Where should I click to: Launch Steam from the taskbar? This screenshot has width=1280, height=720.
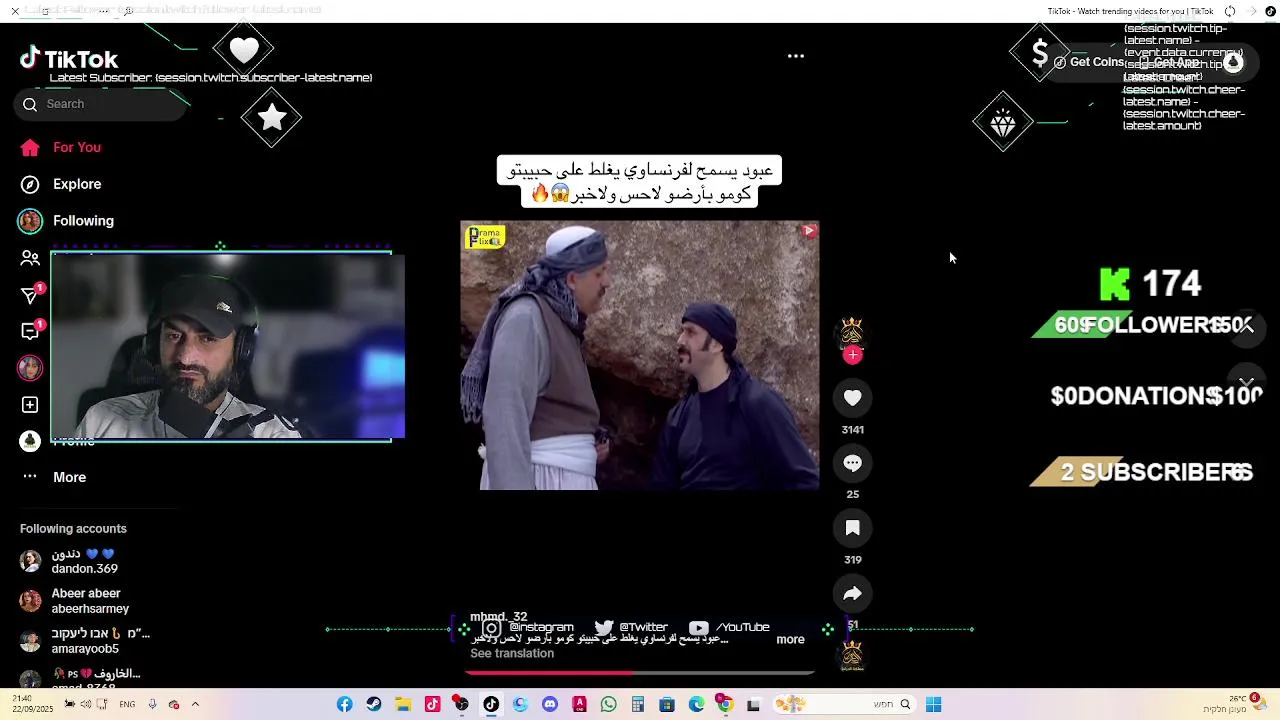tap(374, 705)
